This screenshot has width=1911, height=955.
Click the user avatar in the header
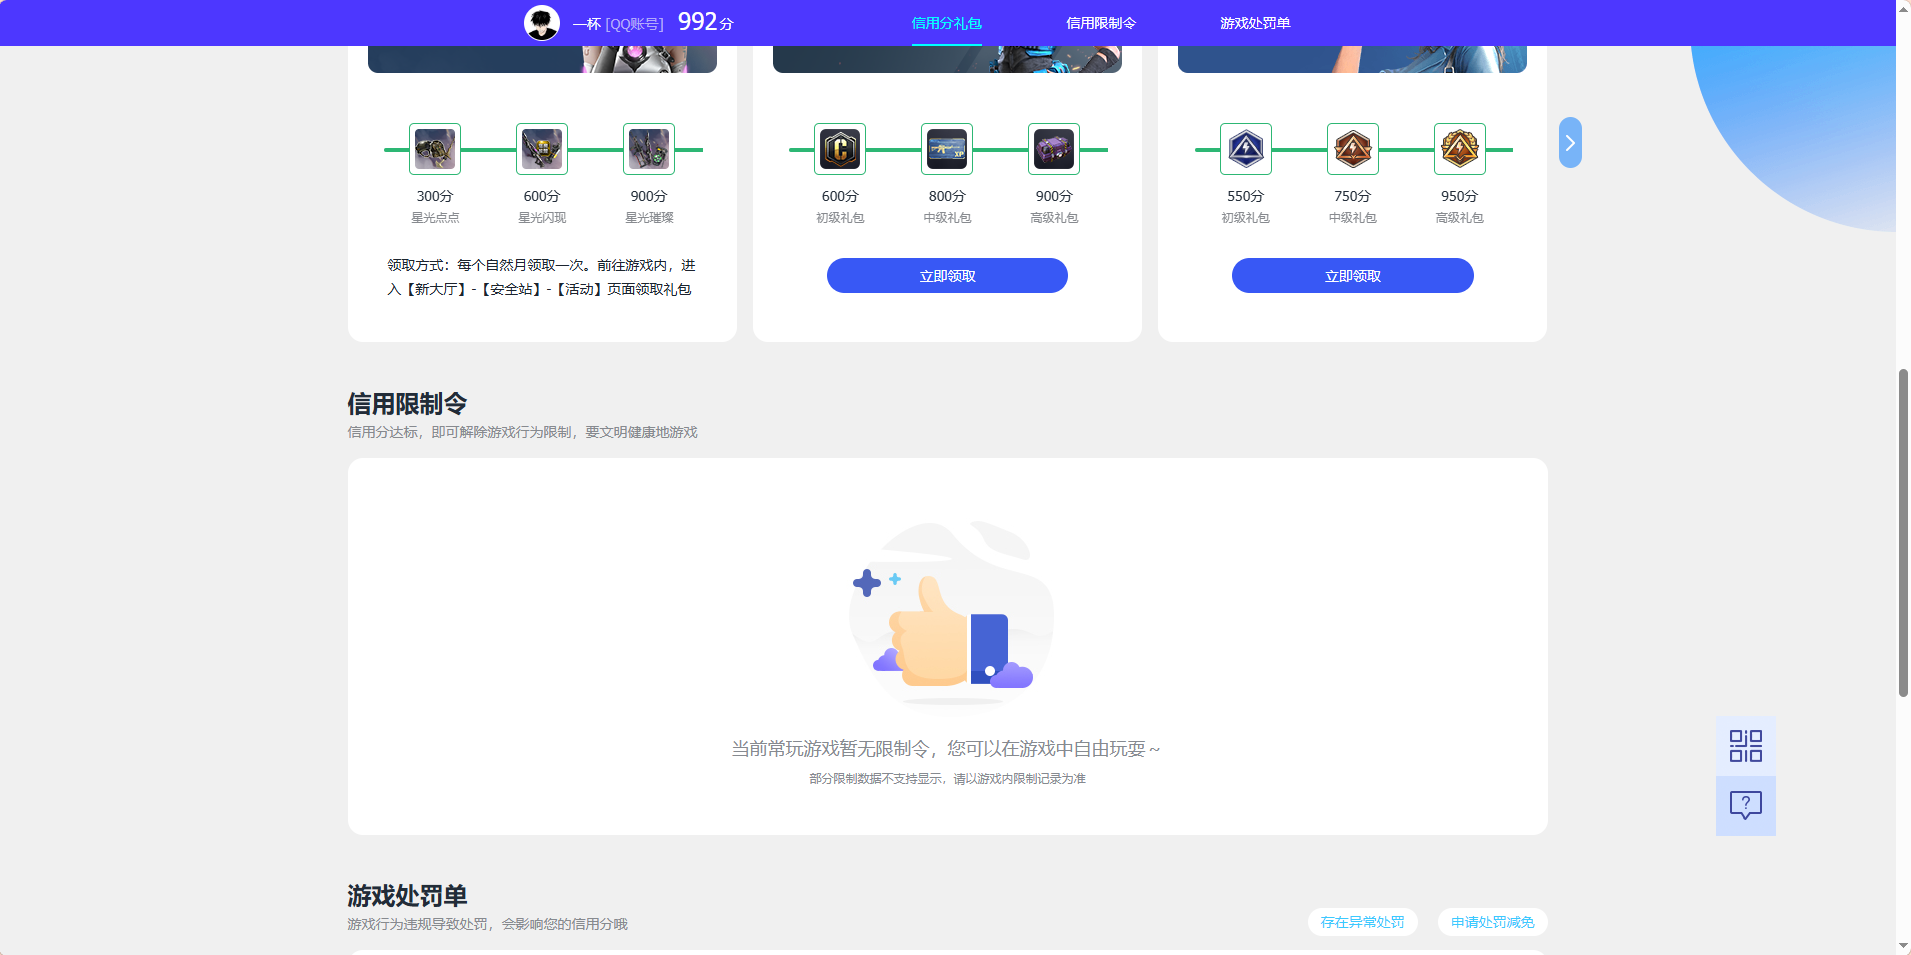[x=541, y=22]
